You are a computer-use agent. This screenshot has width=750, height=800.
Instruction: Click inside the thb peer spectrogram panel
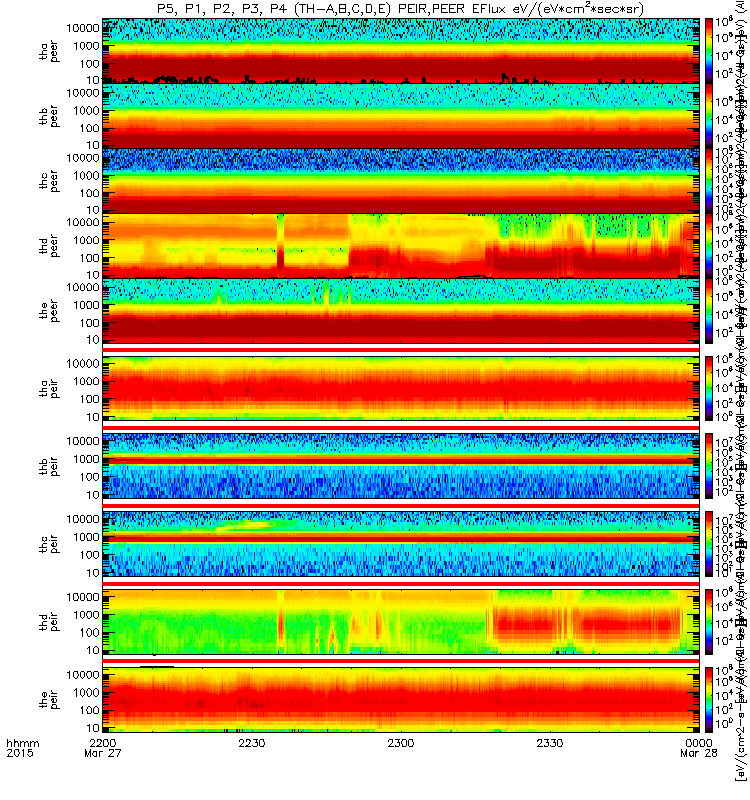pos(401,116)
